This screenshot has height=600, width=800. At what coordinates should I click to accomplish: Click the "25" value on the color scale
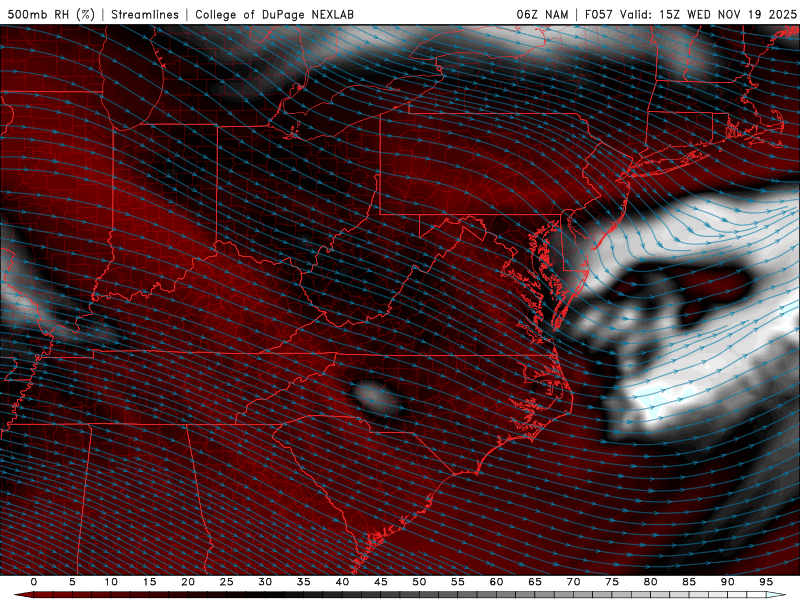(x=227, y=582)
